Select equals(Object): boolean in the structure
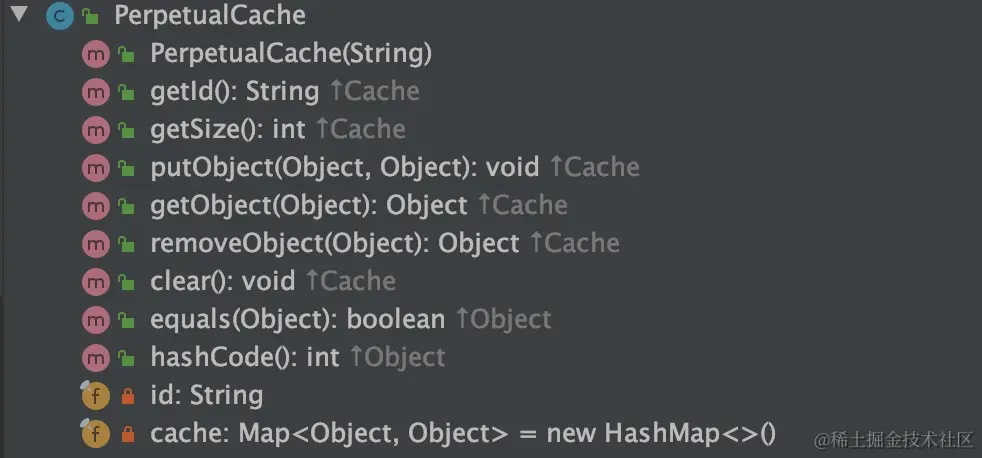Image resolution: width=982 pixels, height=458 pixels. pos(297,320)
